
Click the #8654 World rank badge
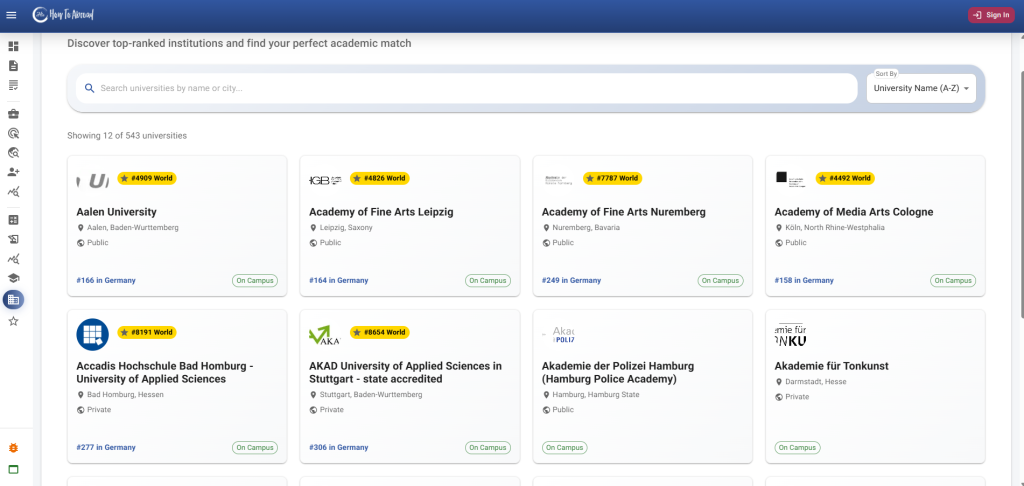[379, 332]
